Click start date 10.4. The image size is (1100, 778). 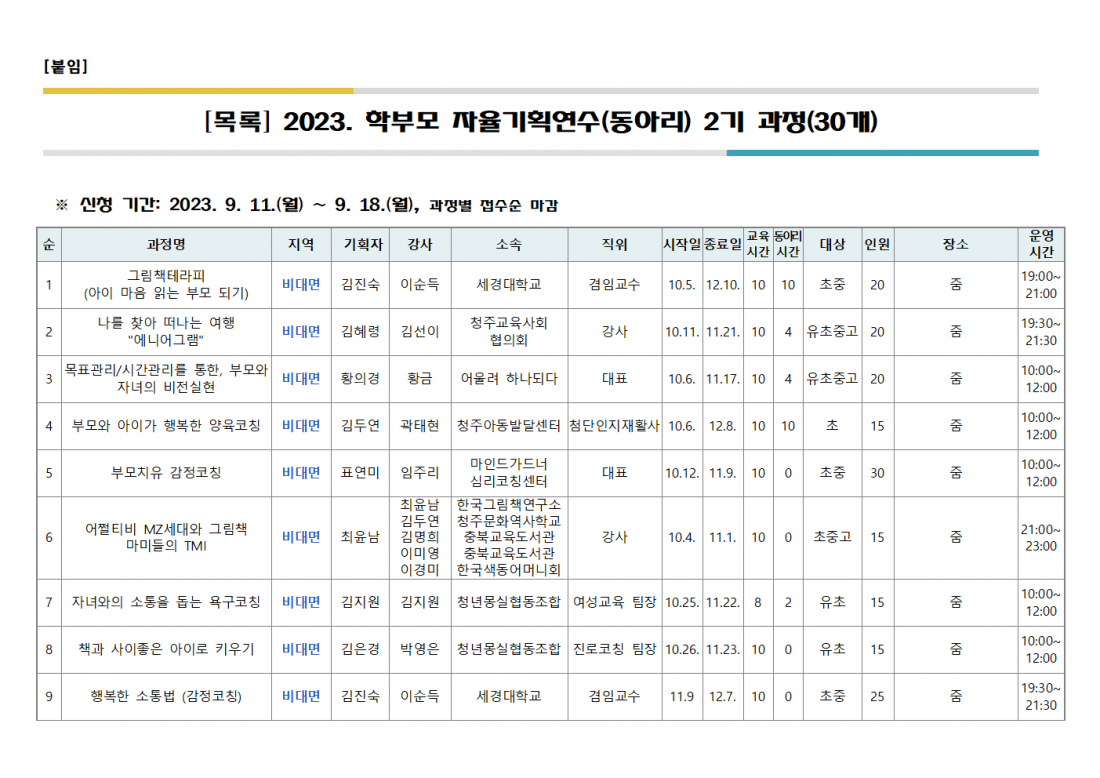pos(682,537)
